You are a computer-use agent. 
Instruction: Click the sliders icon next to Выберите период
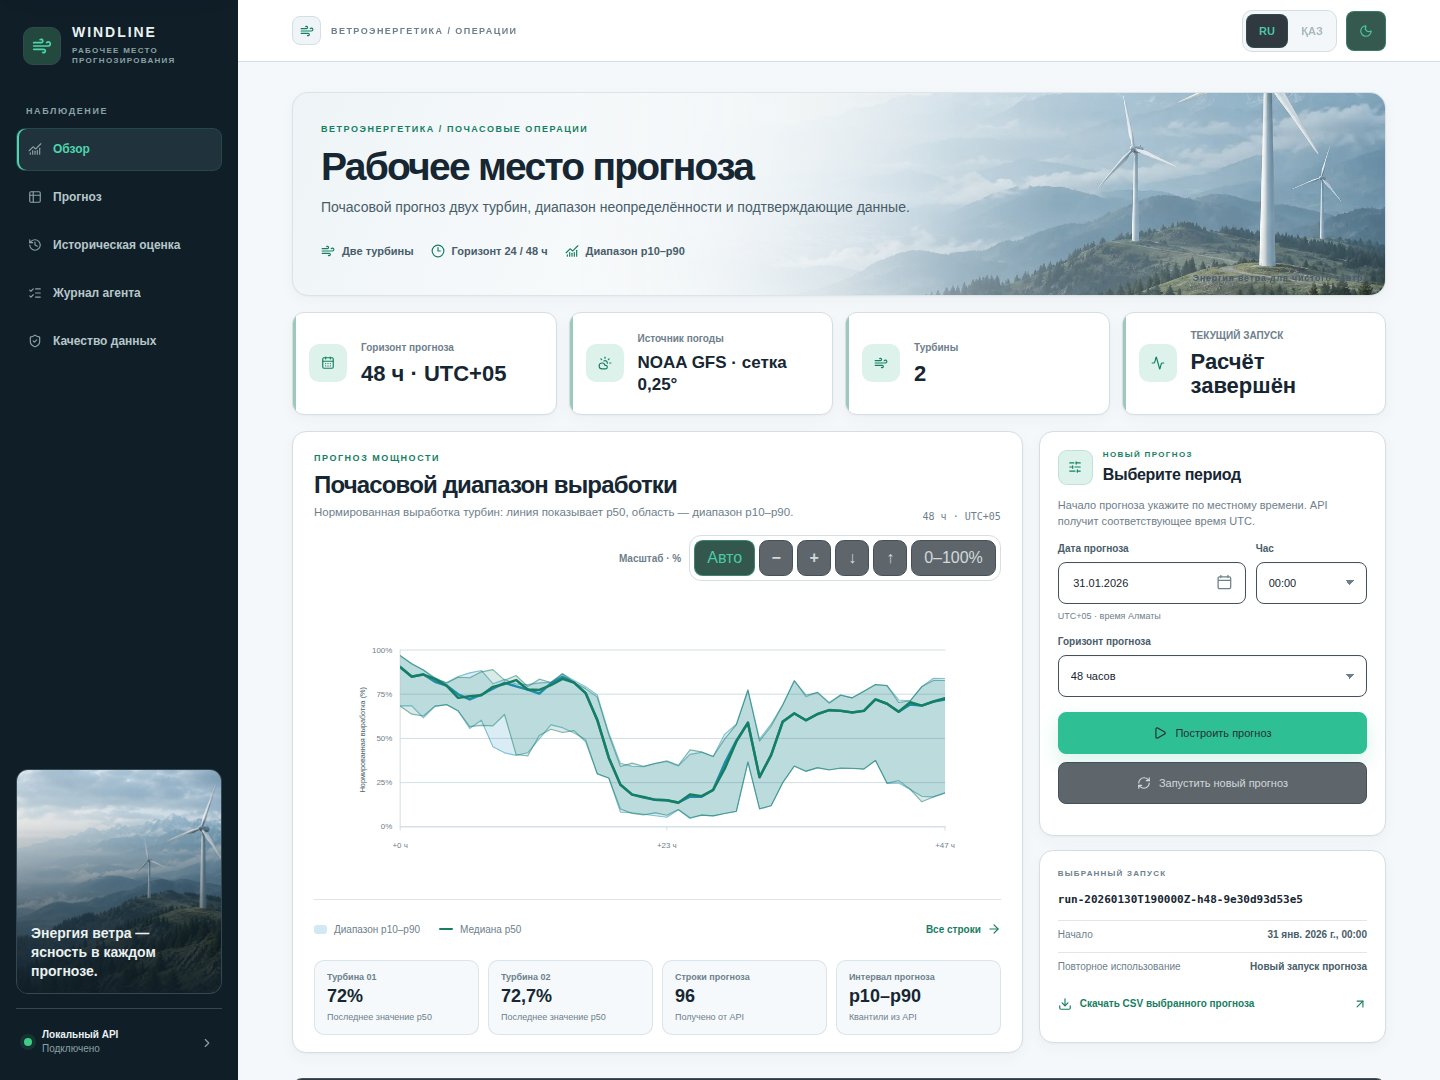click(x=1076, y=467)
